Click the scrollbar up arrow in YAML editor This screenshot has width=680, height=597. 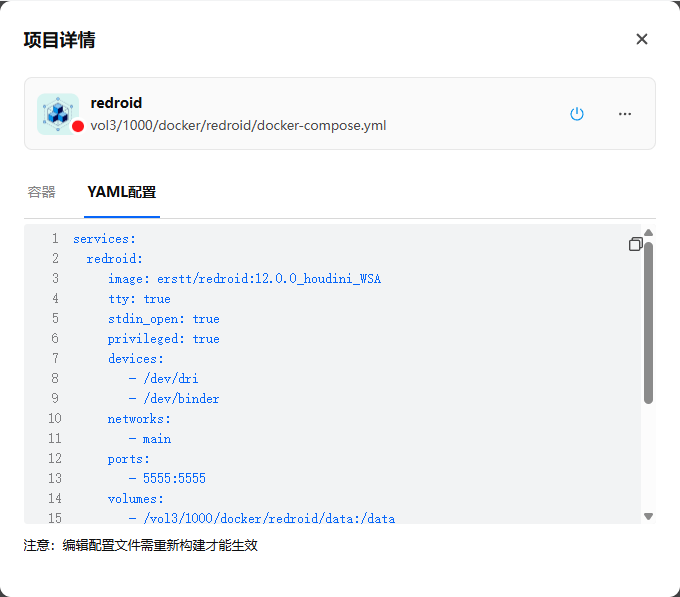coord(648,233)
